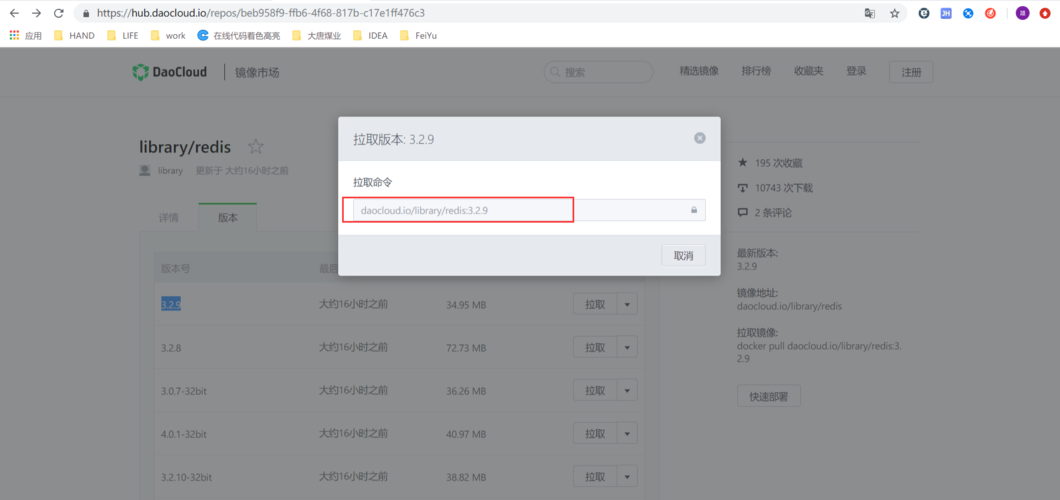Image resolution: width=1060 pixels, height=500 pixels.
Task: Open the JH browser extension
Action: (x=946, y=13)
